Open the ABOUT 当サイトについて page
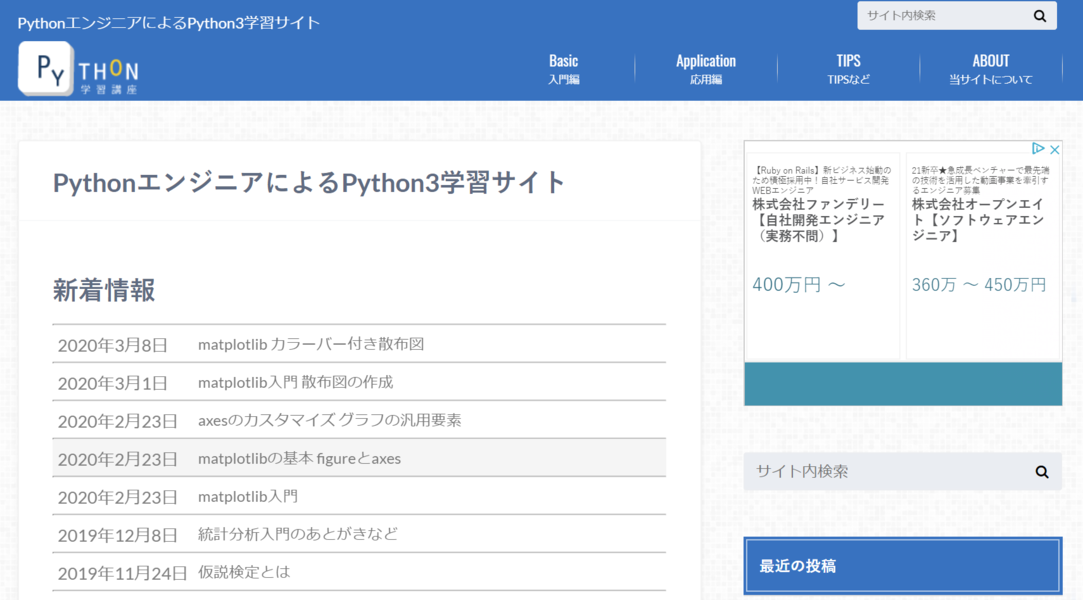 pyautogui.click(x=990, y=69)
